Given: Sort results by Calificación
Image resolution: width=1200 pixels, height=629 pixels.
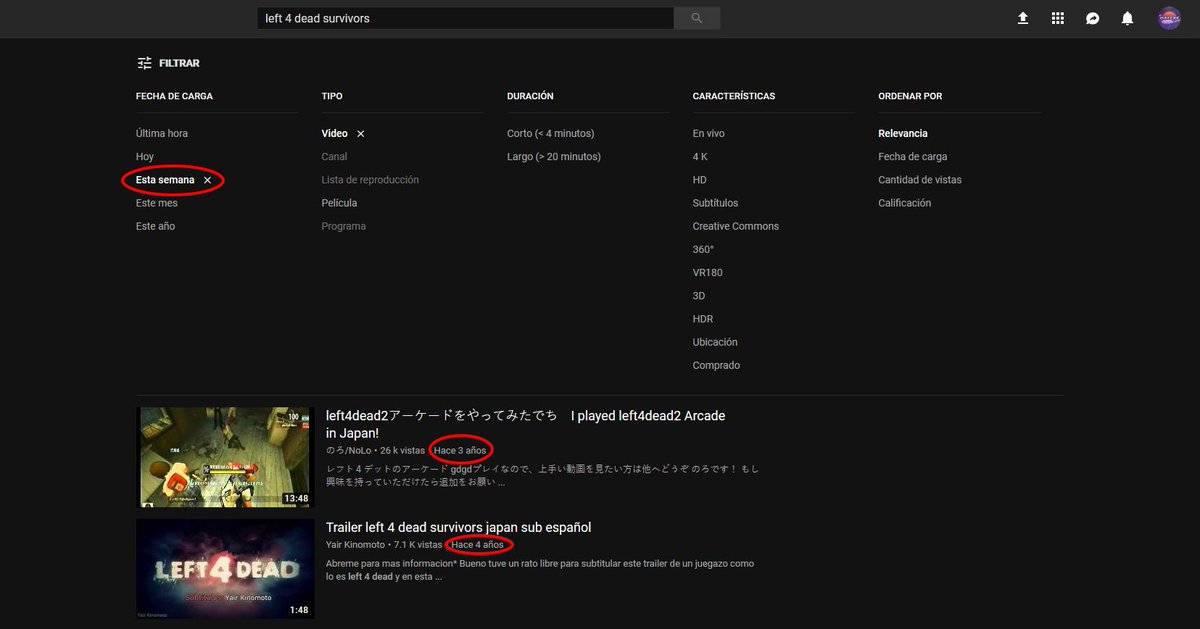Looking at the screenshot, I should (x=905, y=203).
